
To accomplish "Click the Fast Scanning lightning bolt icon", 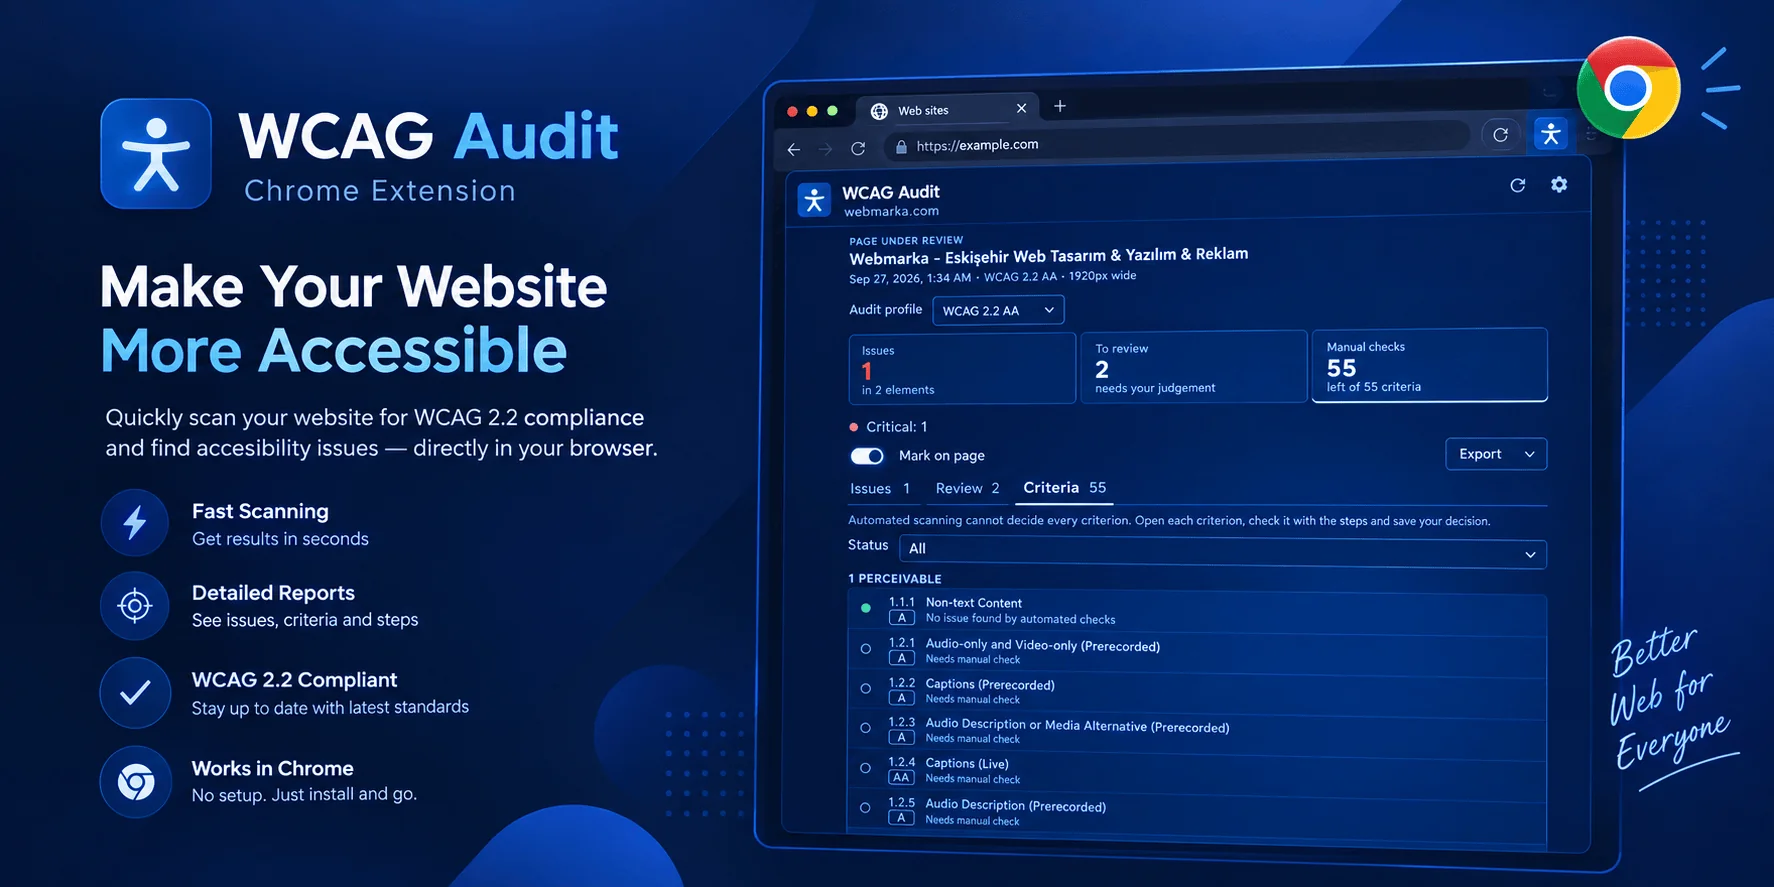I will tap(135, 522).
